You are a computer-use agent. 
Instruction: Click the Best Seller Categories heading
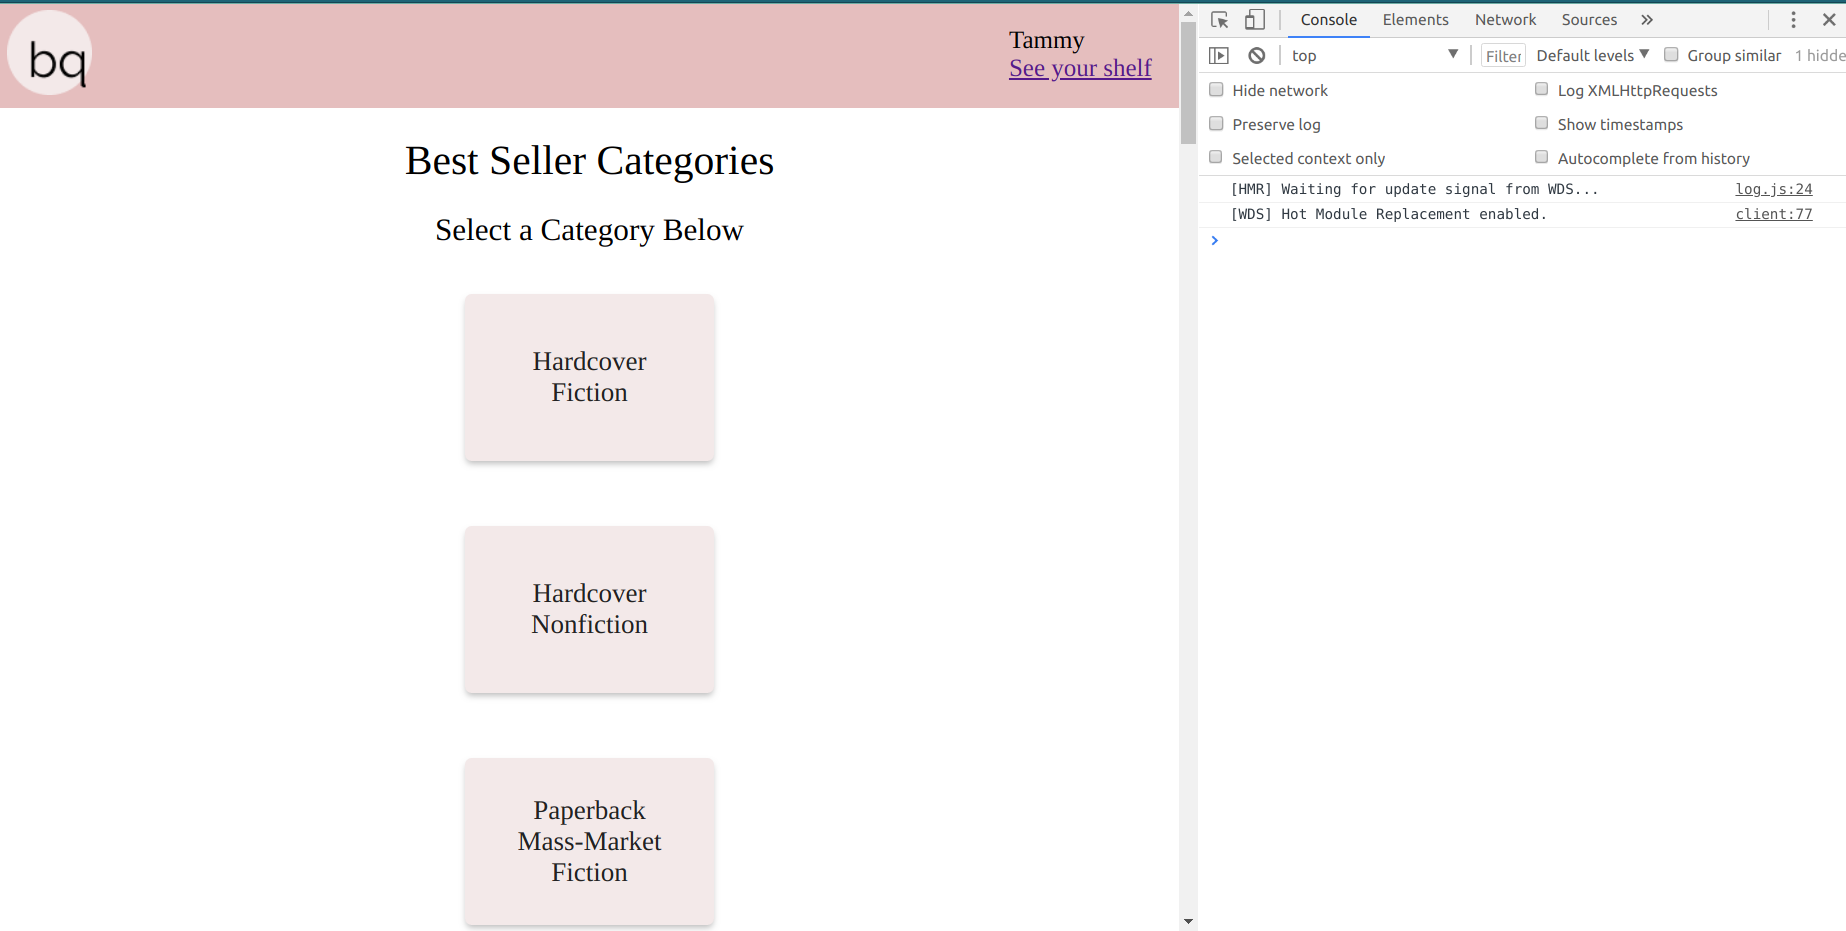(x=589, y=161)
